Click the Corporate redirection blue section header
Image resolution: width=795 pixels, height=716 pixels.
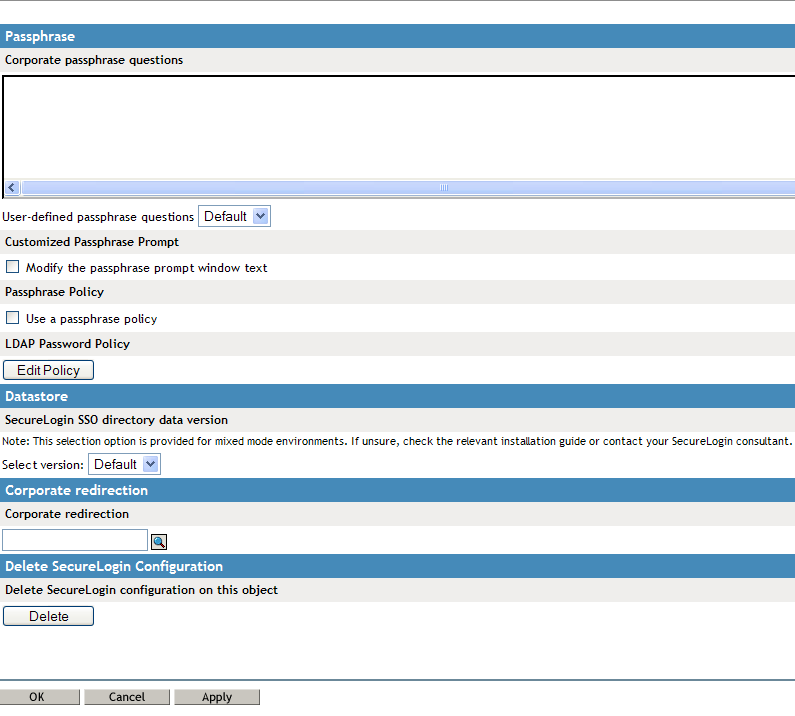[x=398, y=490]
